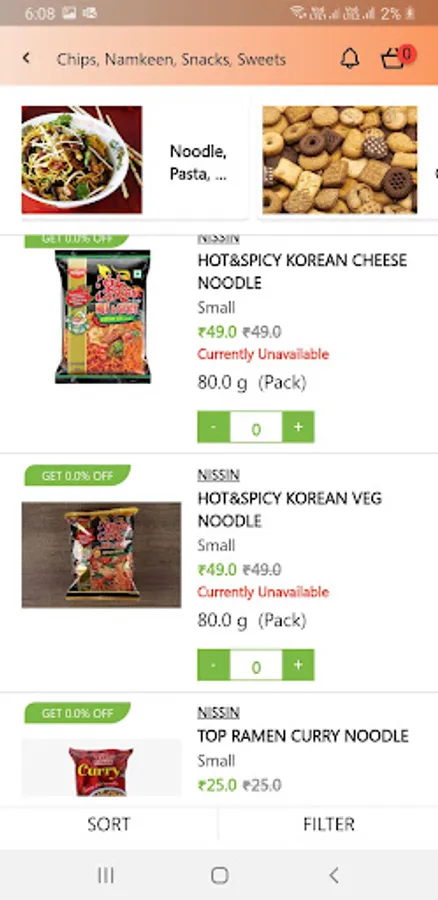Screen dimensions: 438x900
Task: View Korean Veg Noodle product image
Action: [x=102, y=554]
